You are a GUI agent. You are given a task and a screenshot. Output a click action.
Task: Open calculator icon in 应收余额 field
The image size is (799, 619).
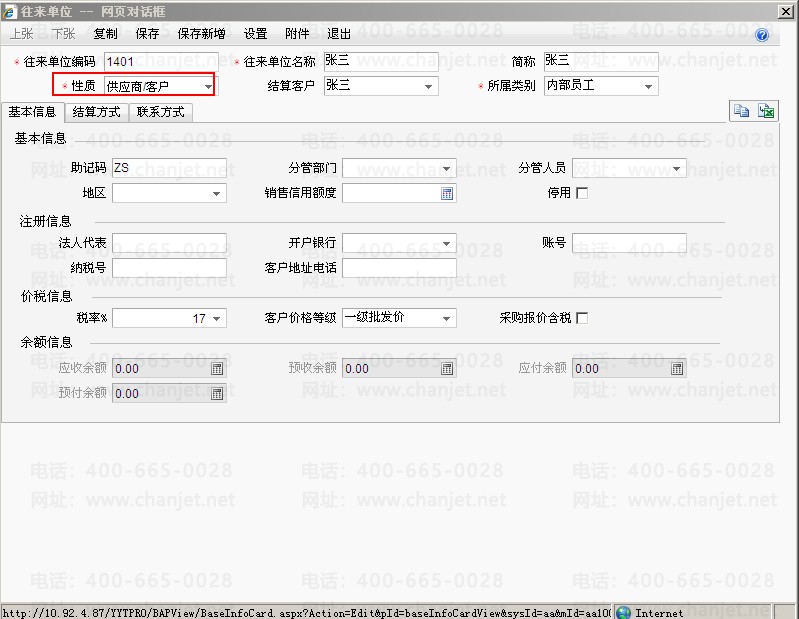[217, 369]
